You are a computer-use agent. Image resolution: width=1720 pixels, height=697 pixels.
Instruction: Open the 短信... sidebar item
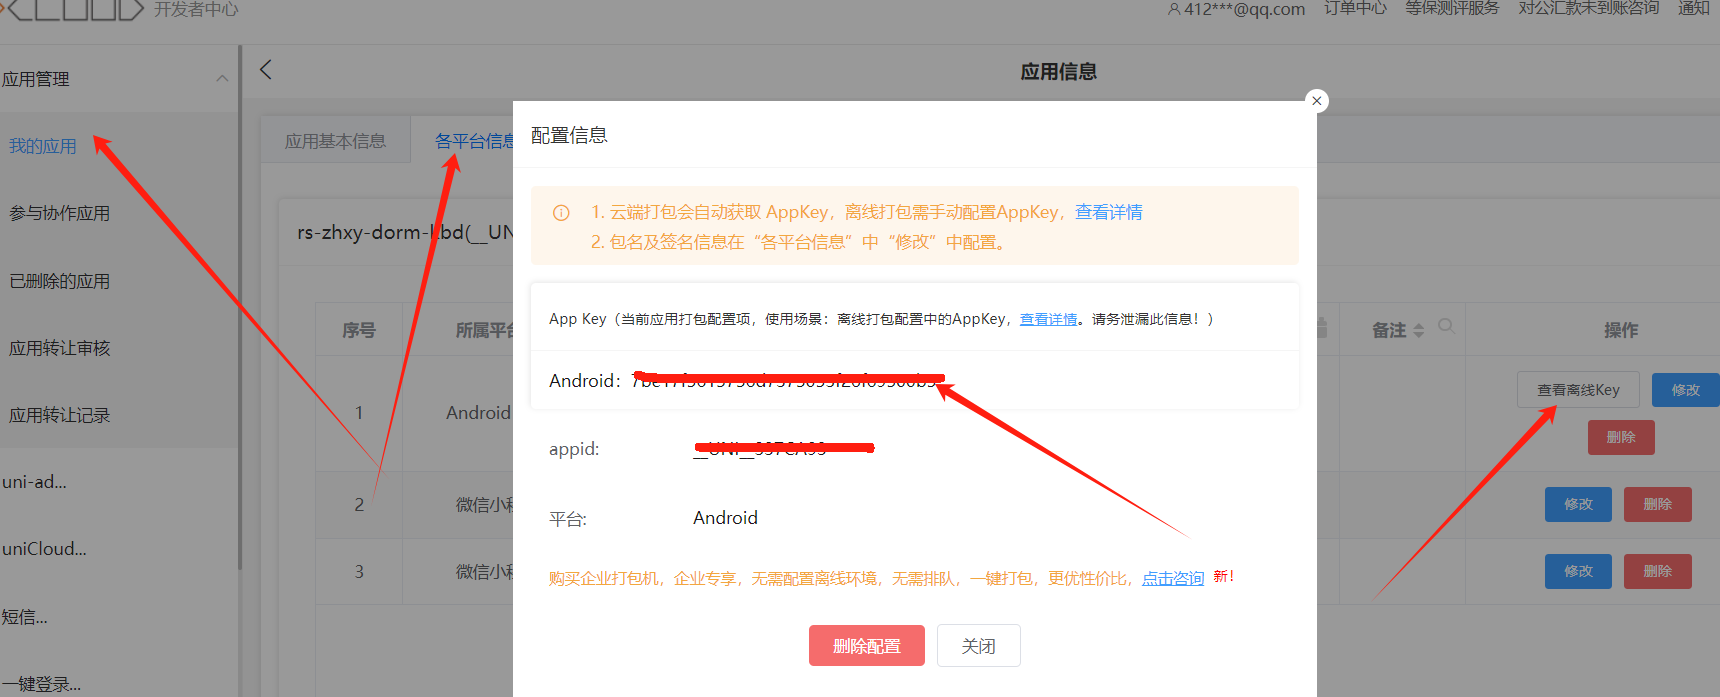tap(25, 617)
